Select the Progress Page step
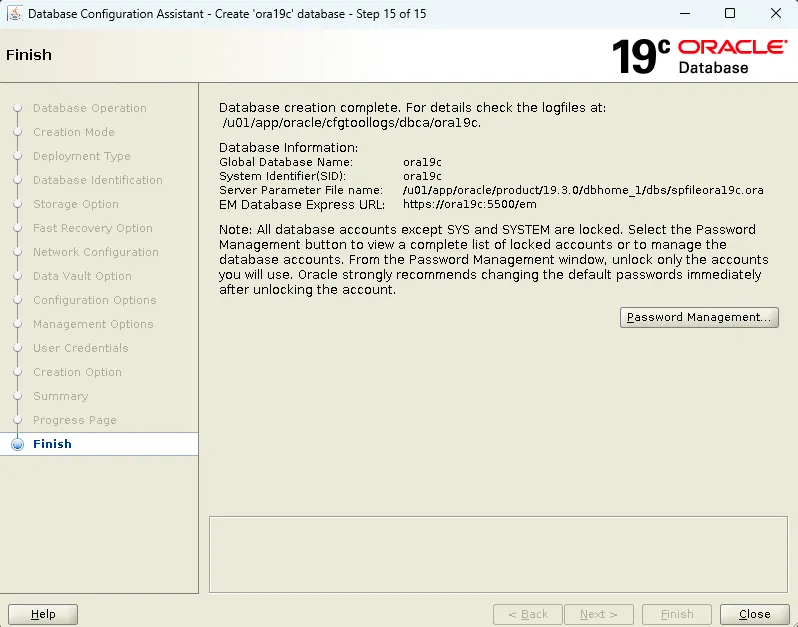 pyautogui.click(x=75, y=420)
